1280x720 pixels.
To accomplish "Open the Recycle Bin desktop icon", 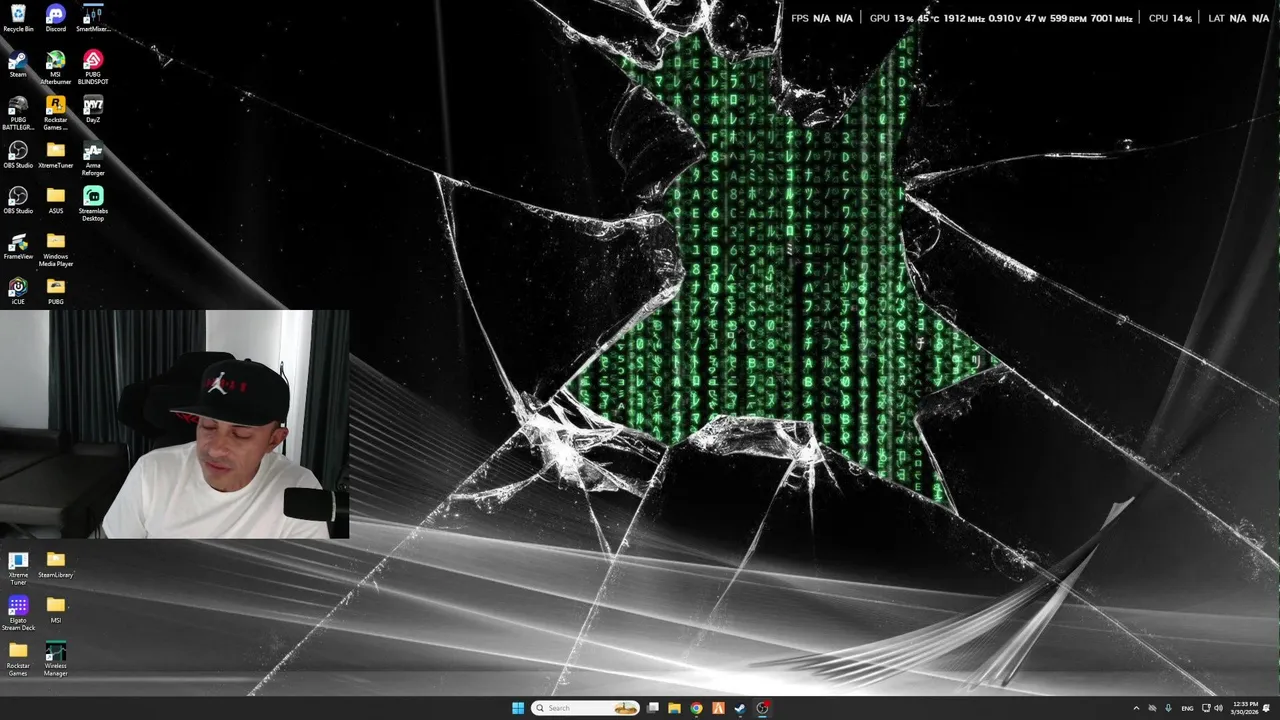I will (18, 18).
